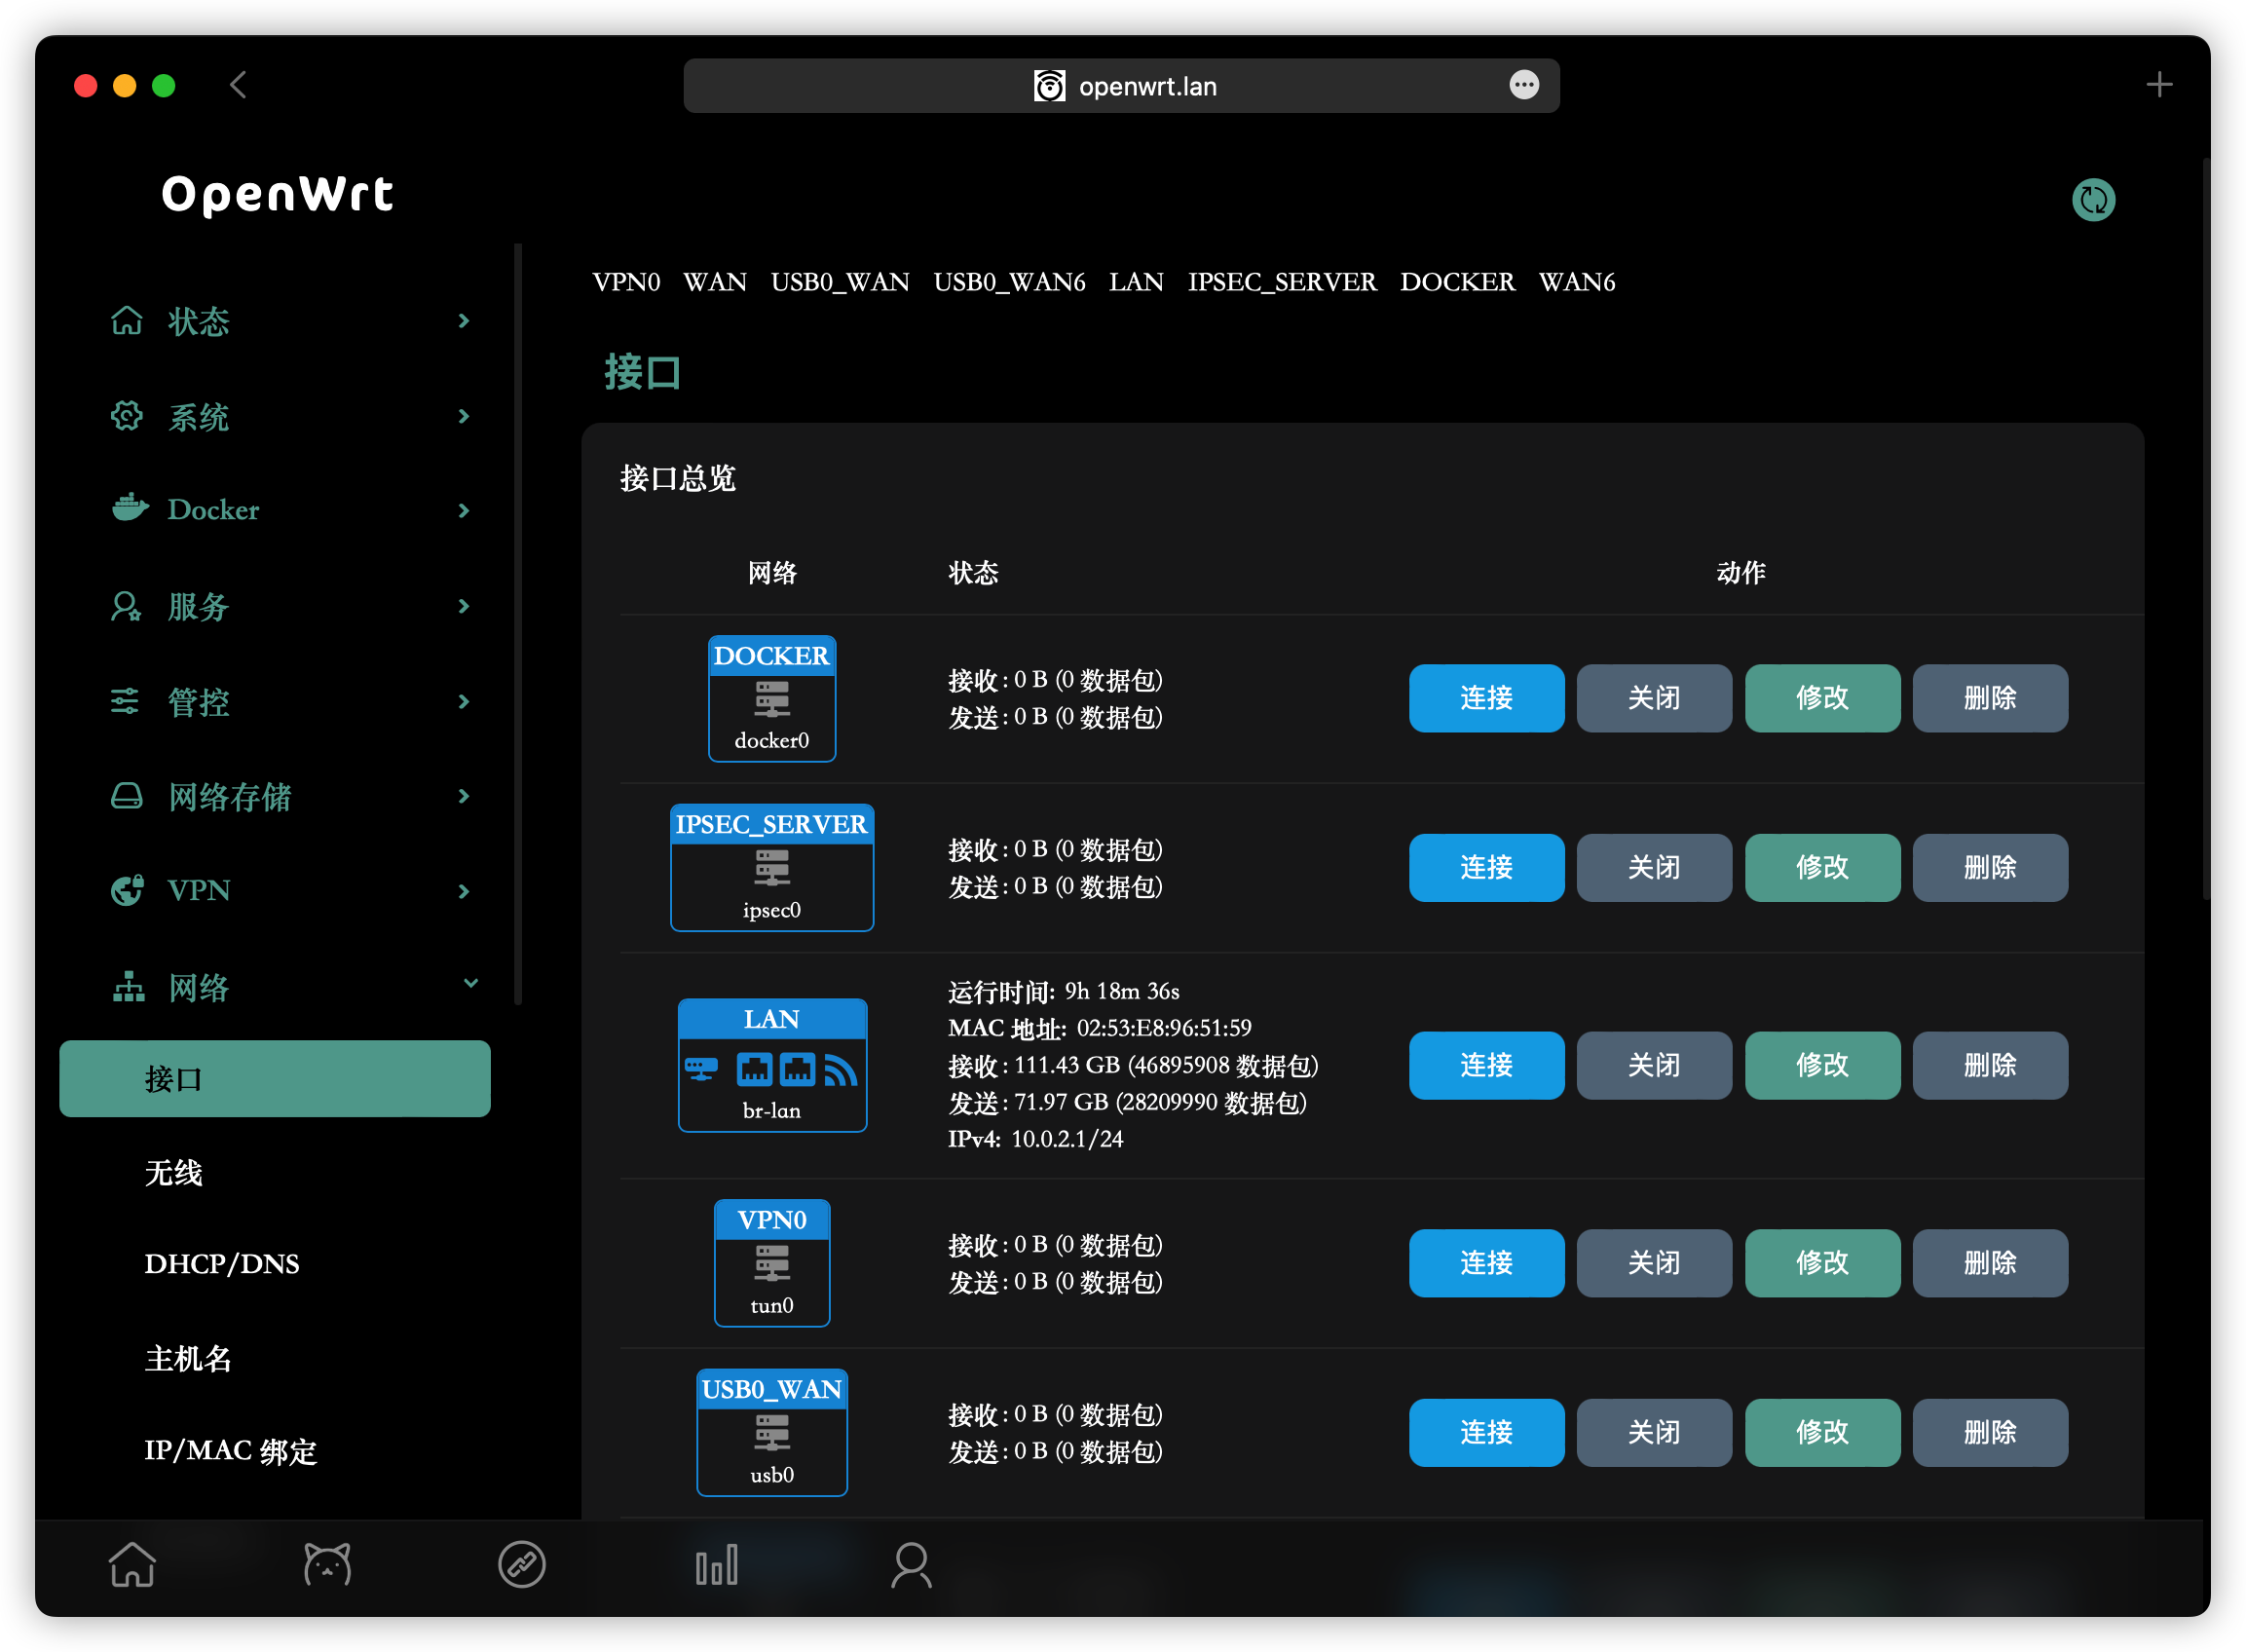2246x1652 pixels.
Task: Click the LAN IPv4 address 10.0.2.1/24
Action: pos(1067,1139)
